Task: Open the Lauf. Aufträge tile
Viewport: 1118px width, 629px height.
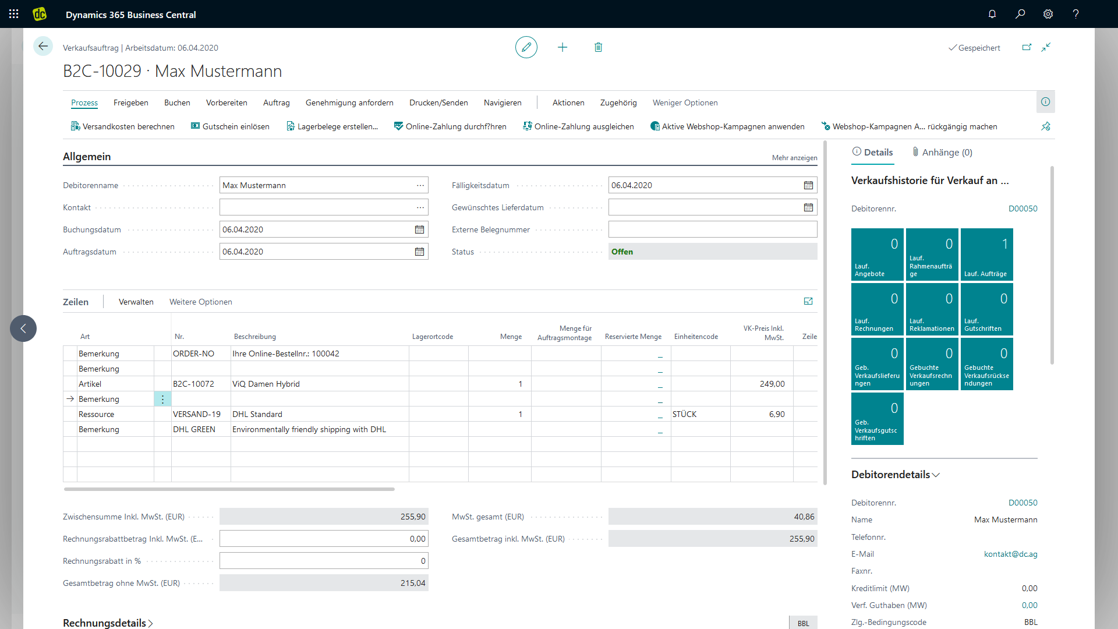Action: pyautogui.click(x=986, y=254)
